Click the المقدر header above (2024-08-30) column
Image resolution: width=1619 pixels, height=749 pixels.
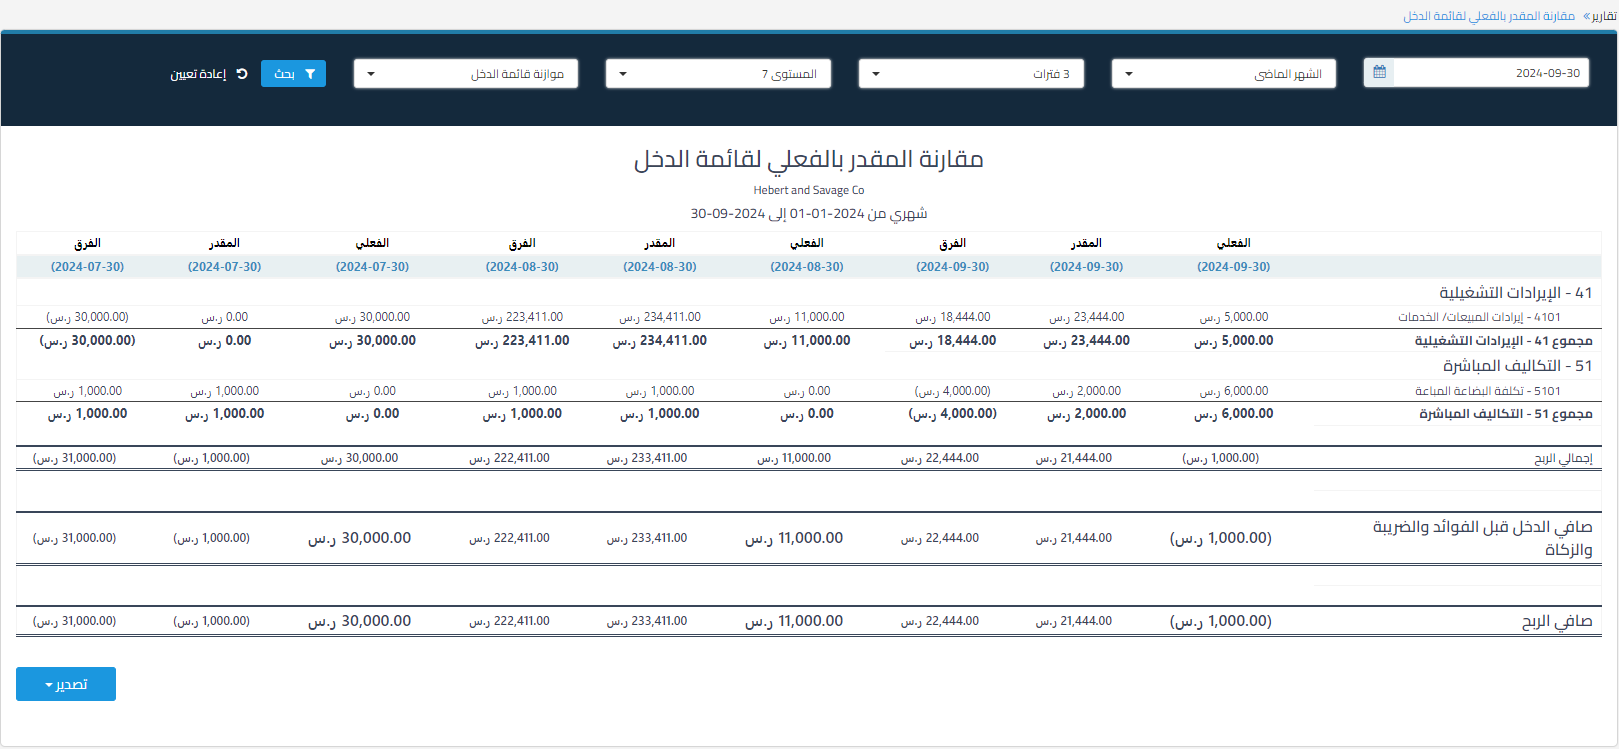660,243
